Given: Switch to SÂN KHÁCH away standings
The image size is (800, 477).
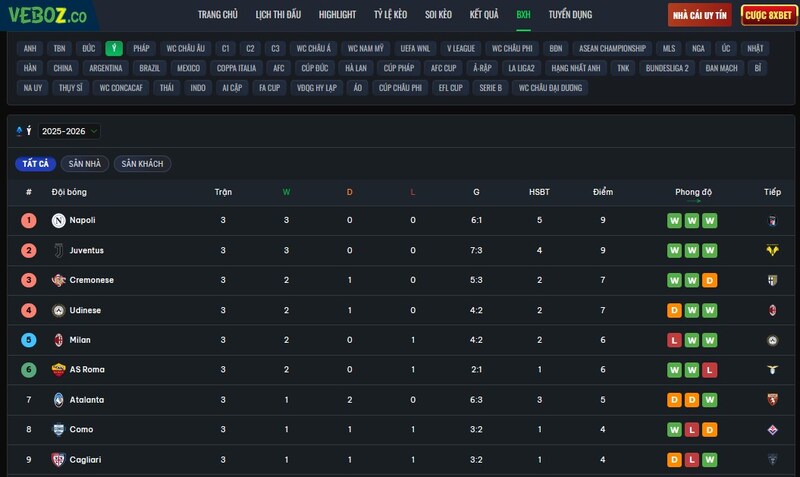Looking at the screenshot, I should (142, 164).
